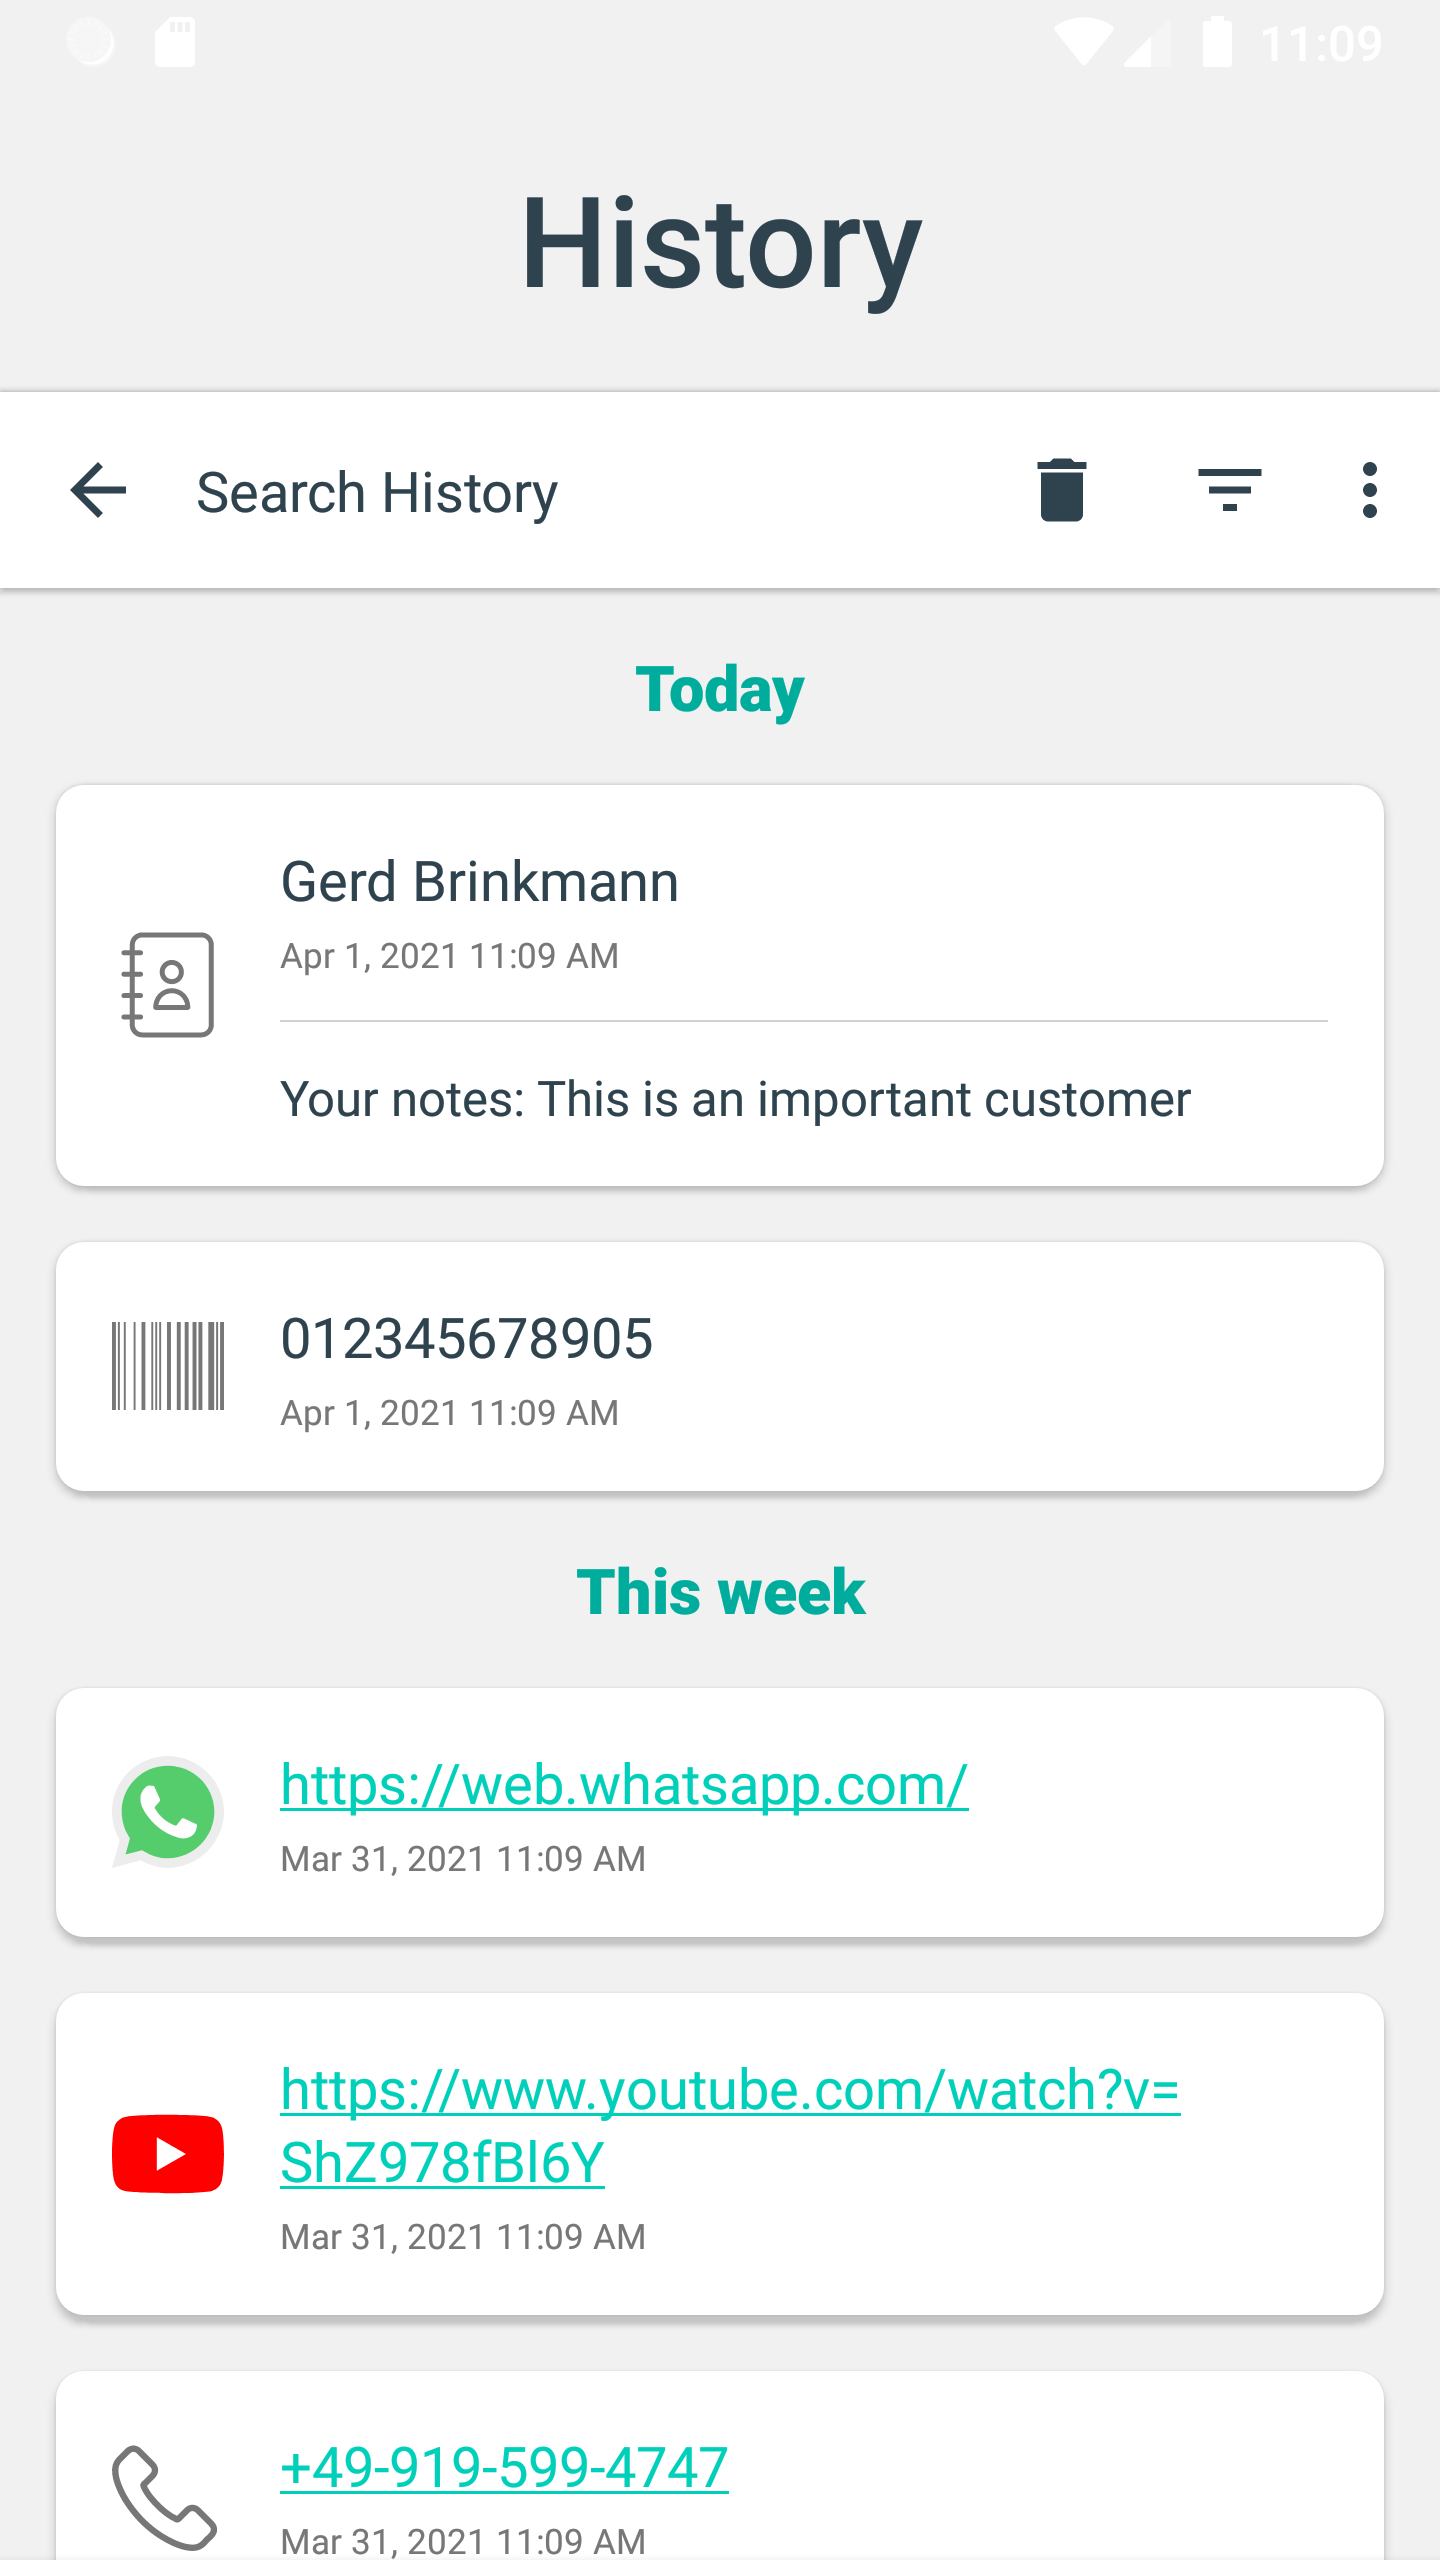Open the web.whatsapp.com link
The width and height of the screenshot is (1440, 2560).
624,1785
